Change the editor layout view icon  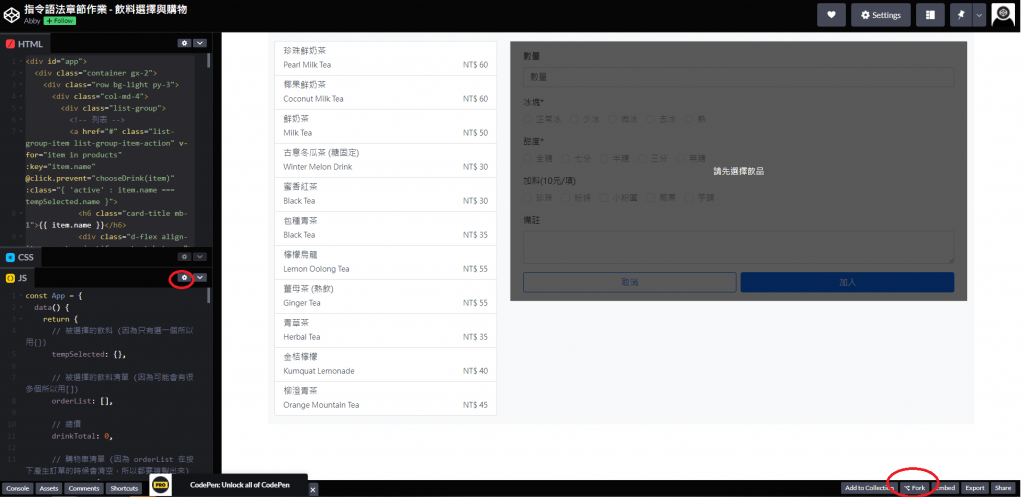pos(930,15)
